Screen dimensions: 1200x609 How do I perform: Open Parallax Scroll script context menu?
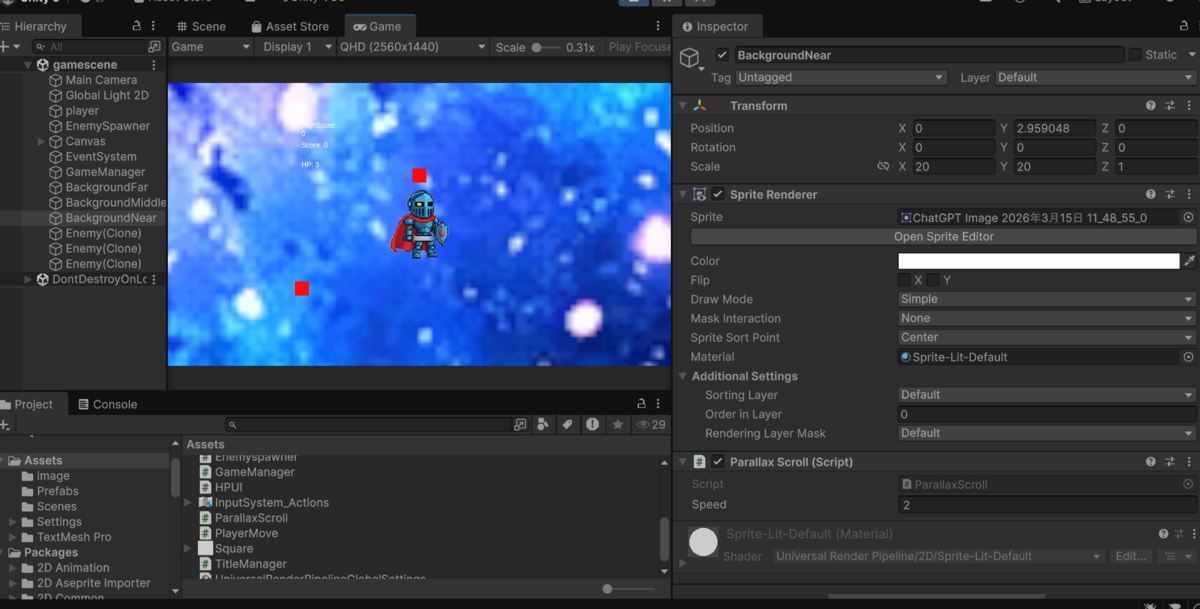point(1189,462)
